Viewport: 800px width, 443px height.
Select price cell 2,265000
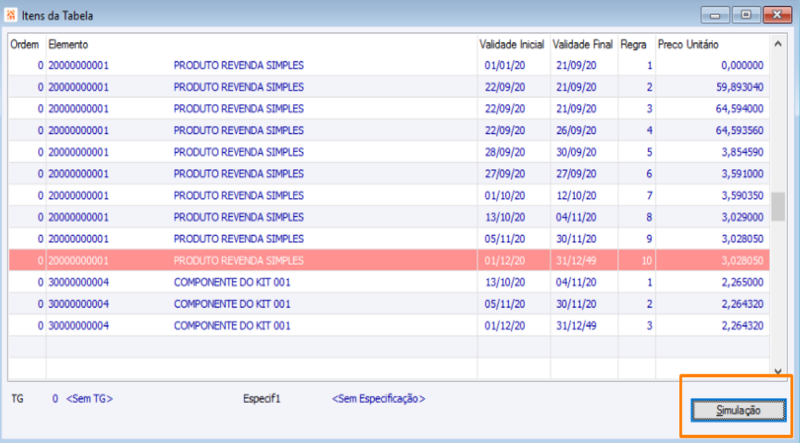(x=742, y=282)
